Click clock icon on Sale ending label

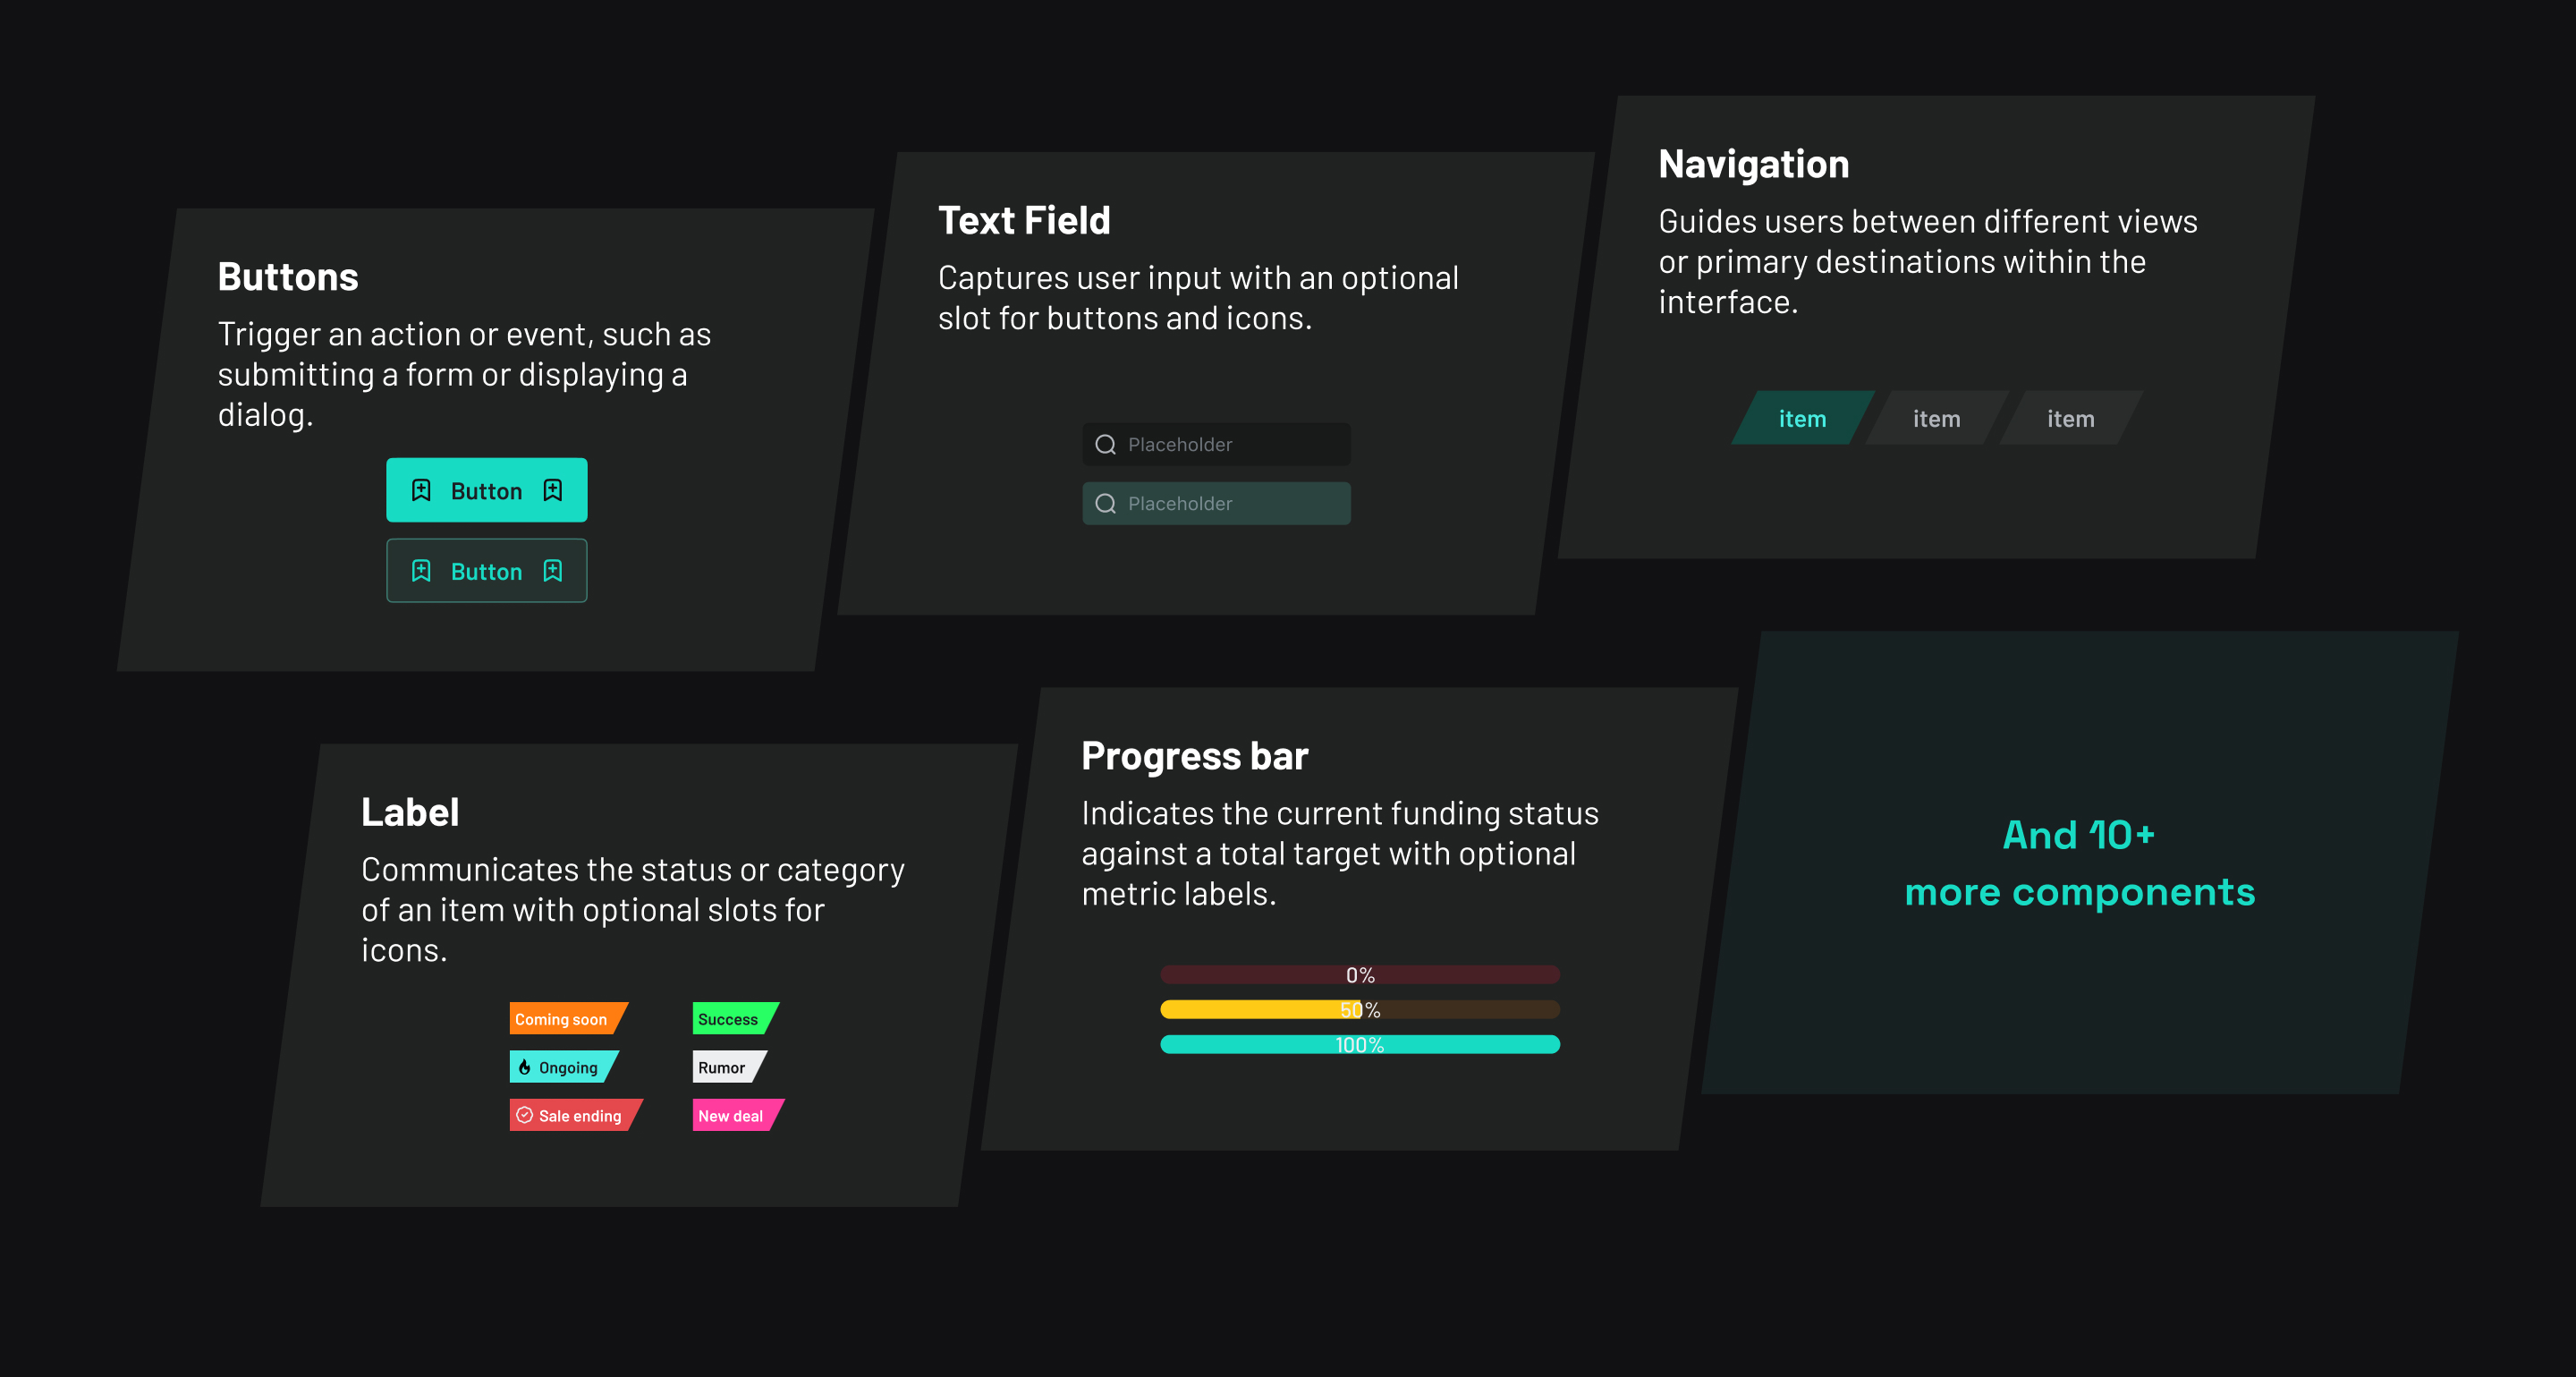(524, 1115)
